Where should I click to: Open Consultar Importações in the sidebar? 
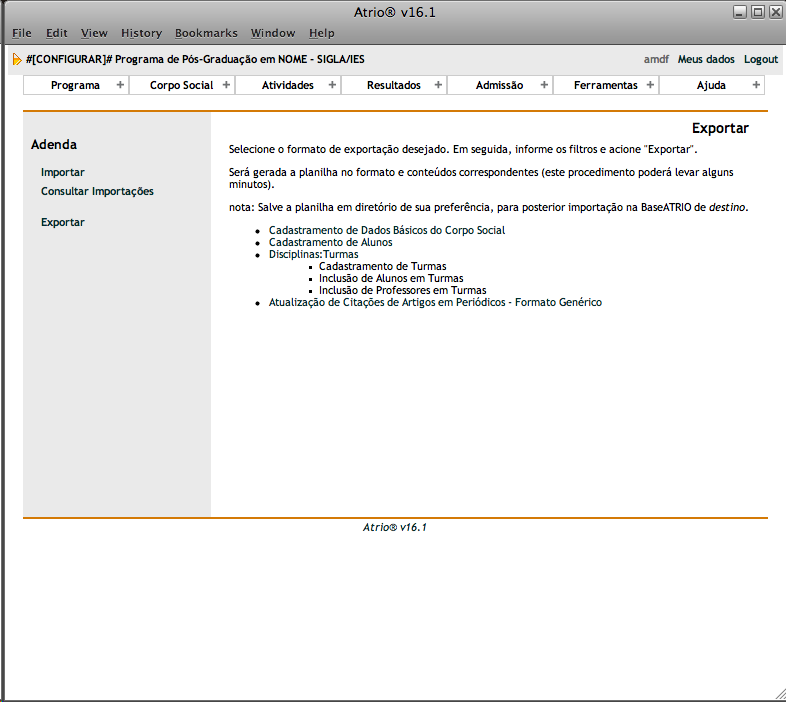pos(97,191)
